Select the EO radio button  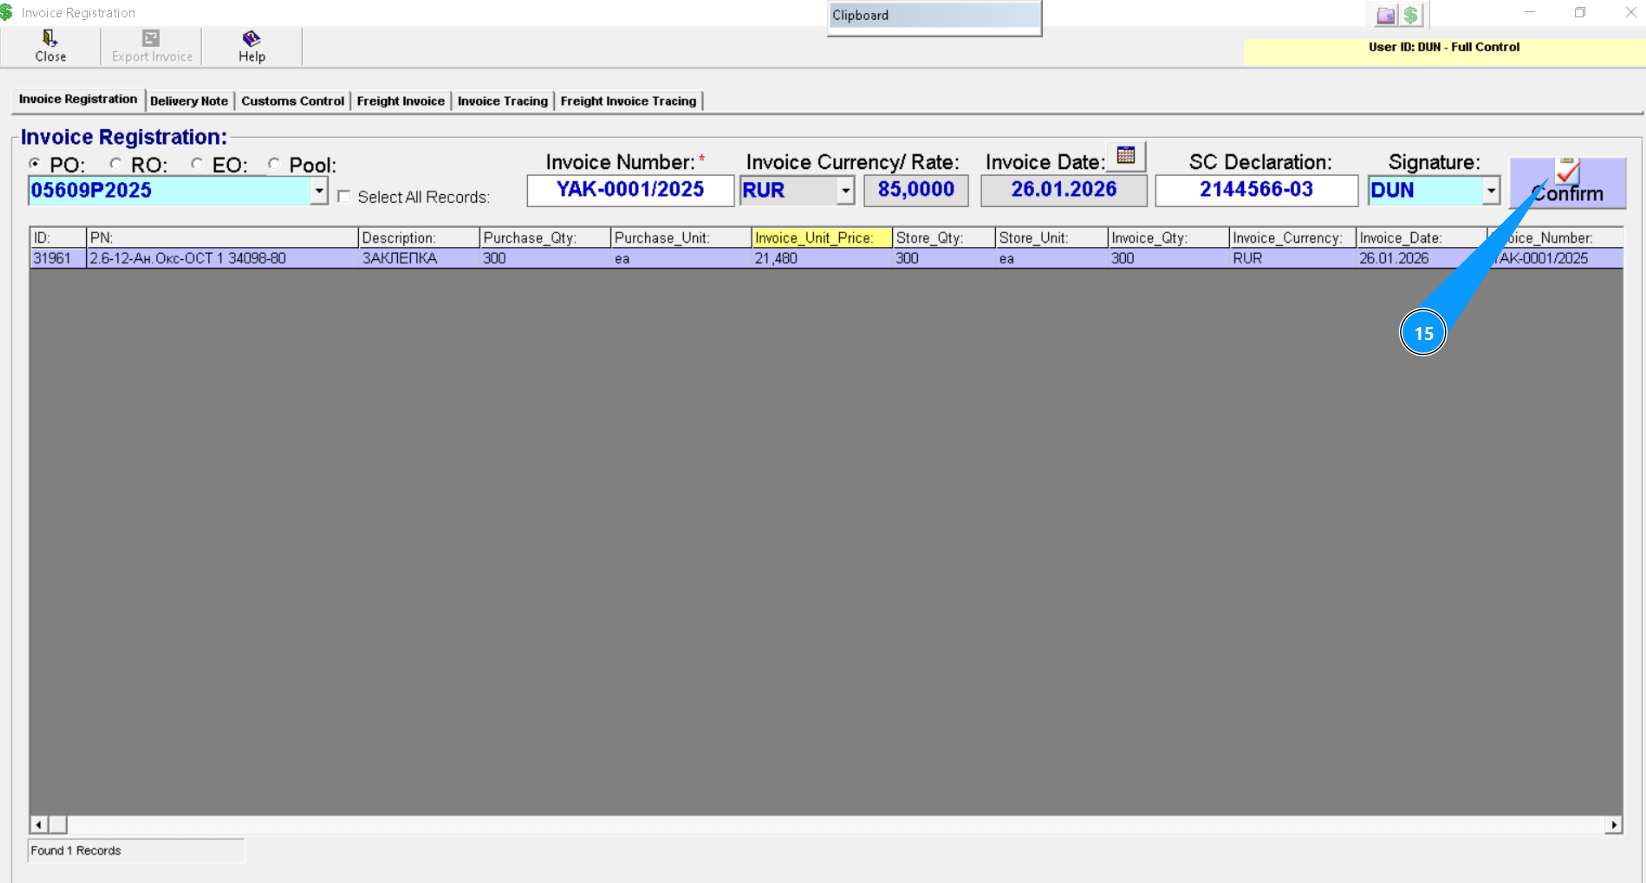[198, 164]
